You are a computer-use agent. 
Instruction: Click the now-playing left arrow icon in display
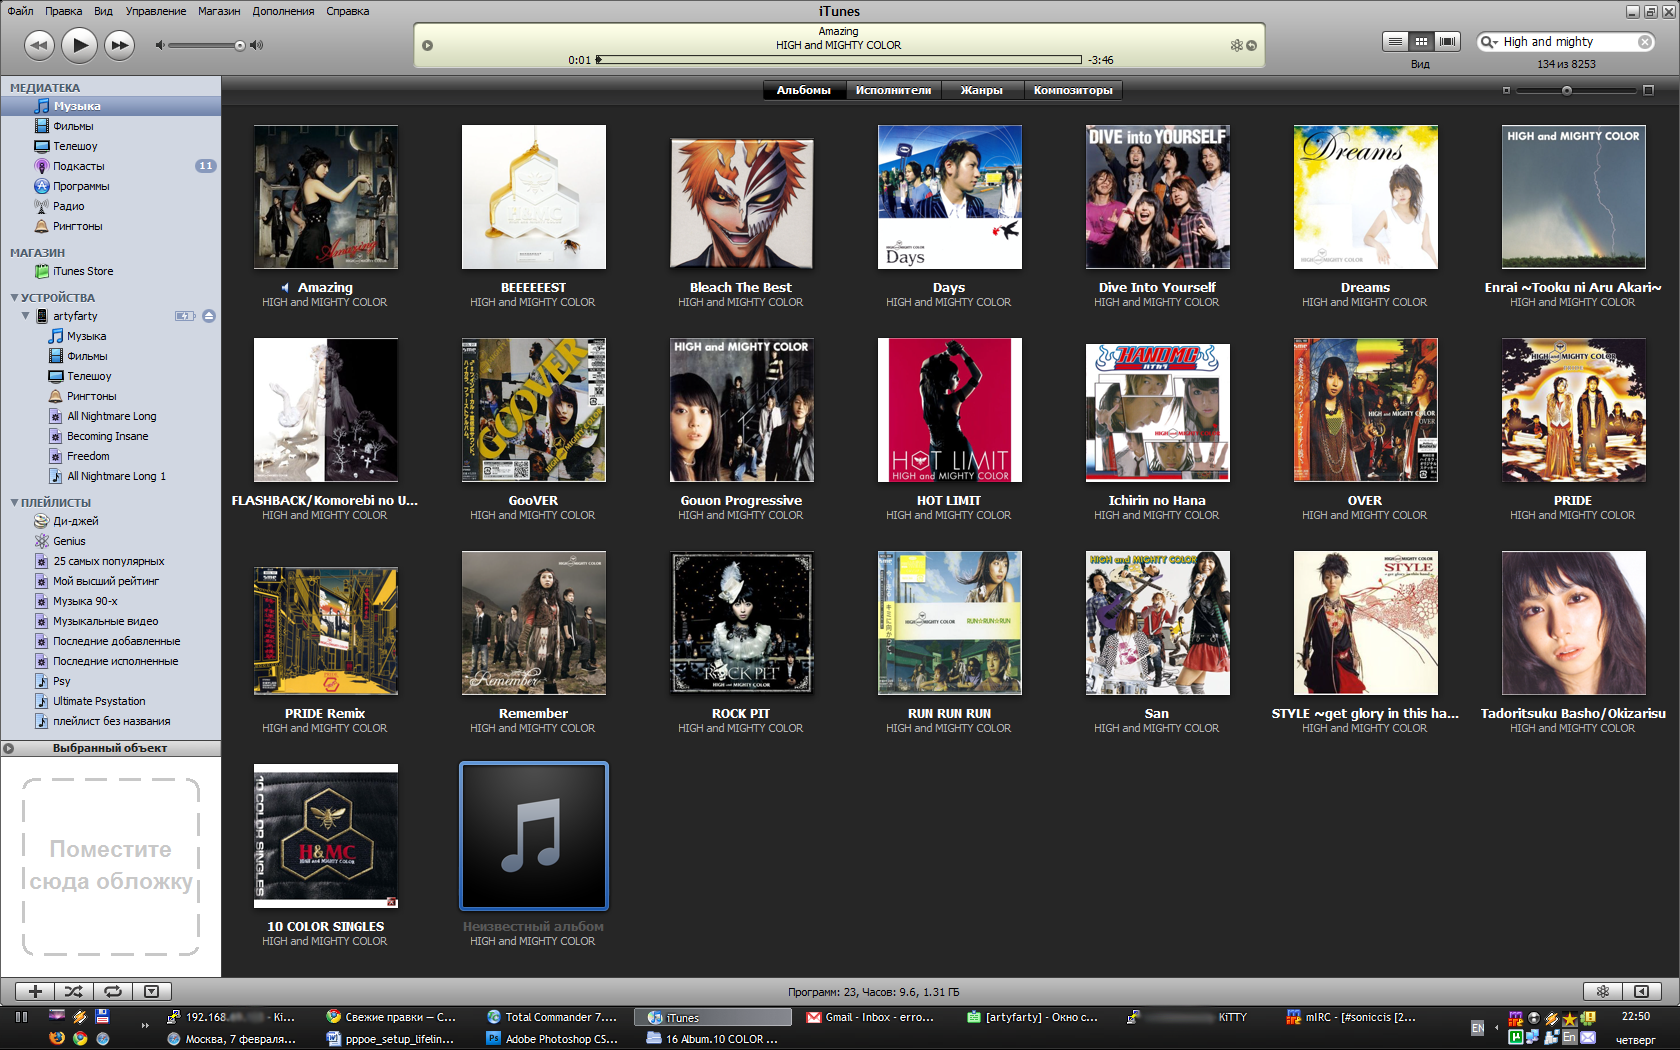pos(428,46)
